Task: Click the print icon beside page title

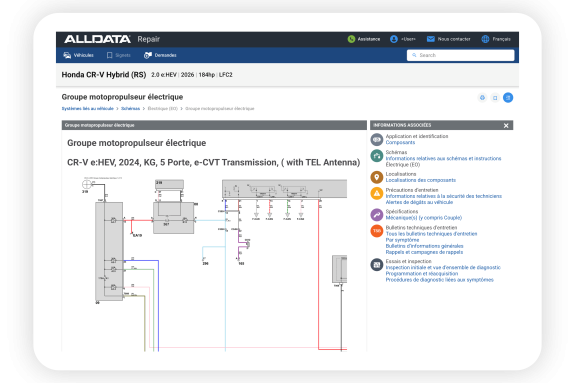Action: tap(482, 98)
